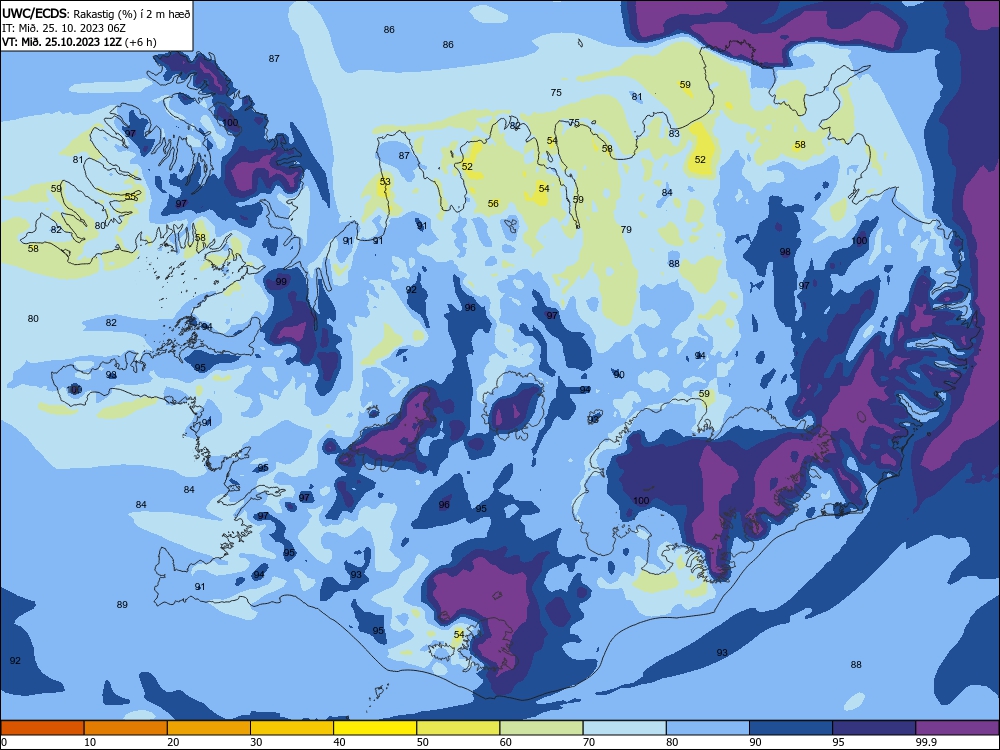Click the yellow-green 60–70 legend swatch
The width and height of the screenshot is (1000, 750).
pyautogui.click(x=541, y=728)
